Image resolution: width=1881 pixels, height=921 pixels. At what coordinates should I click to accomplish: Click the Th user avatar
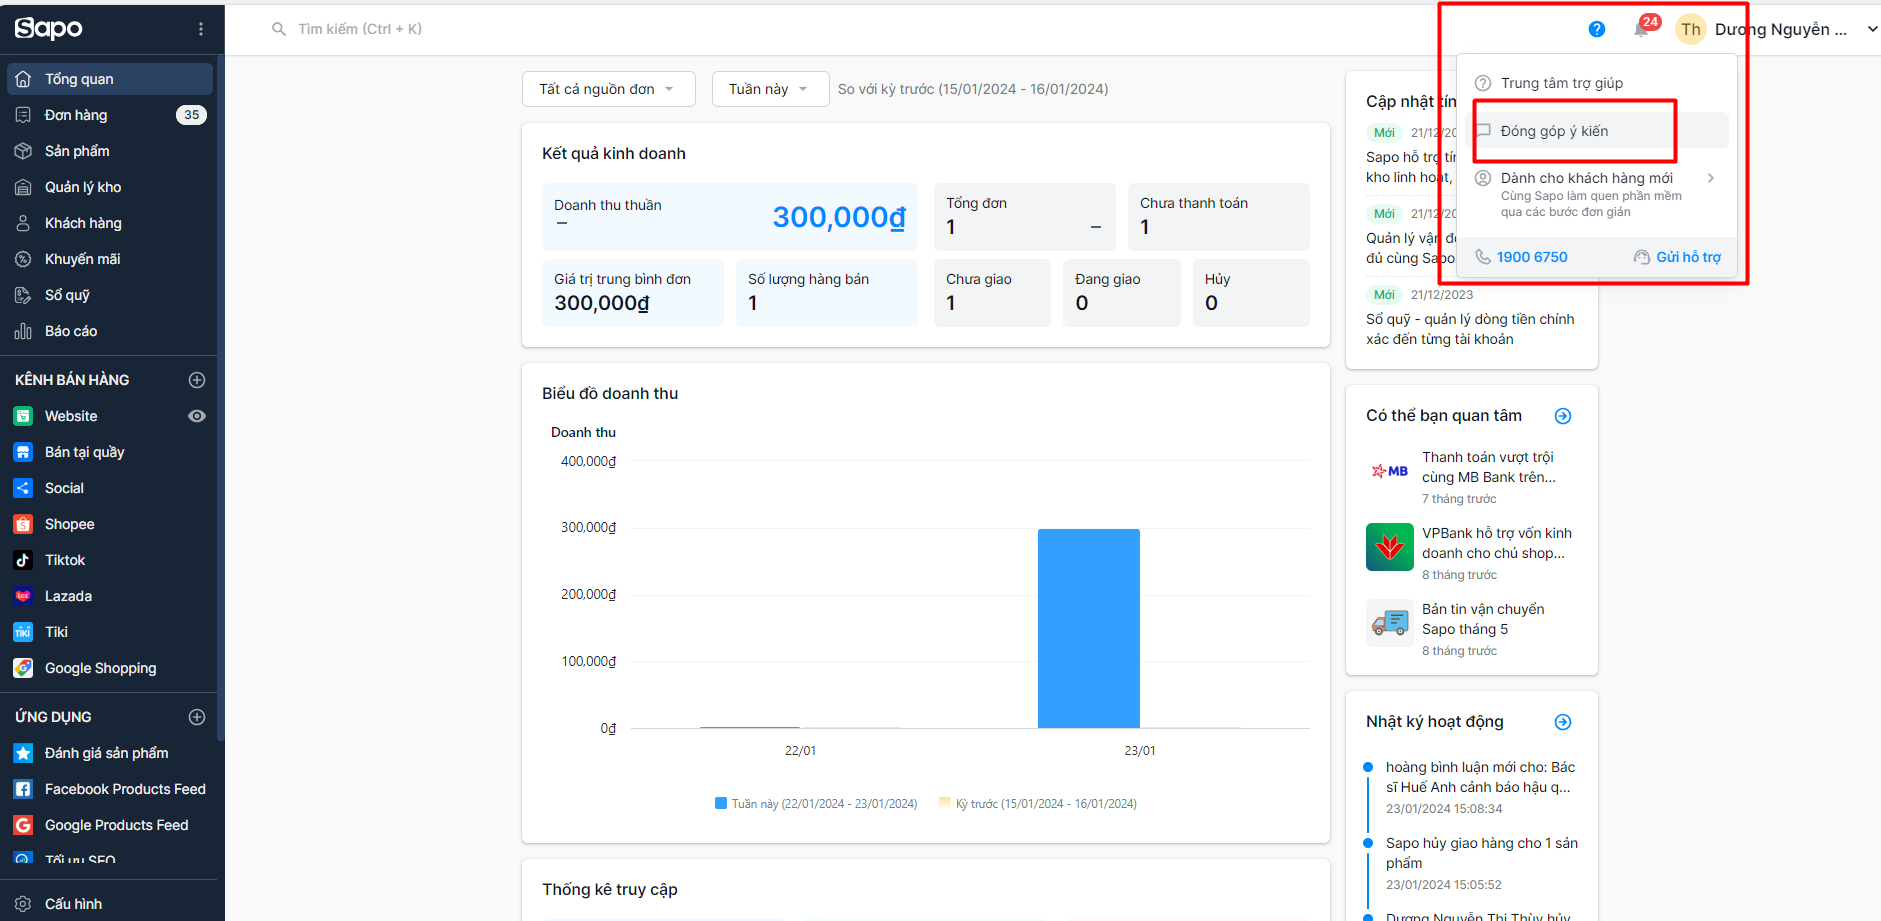pos(1690,29)
